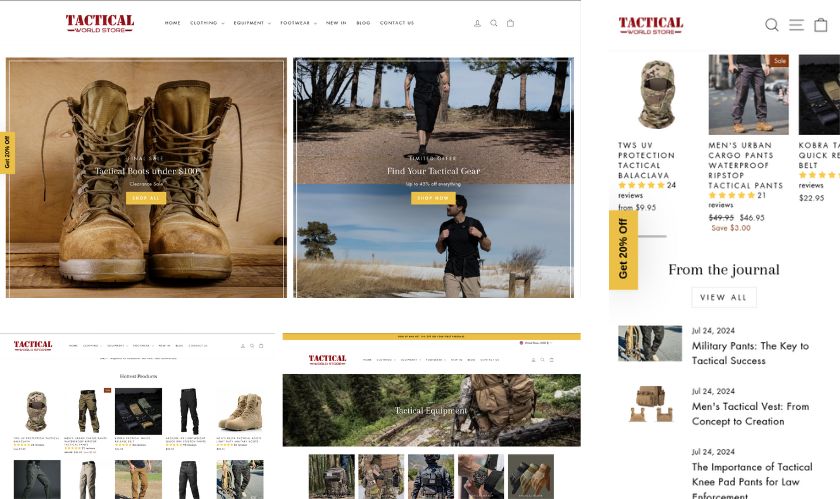Open TWS UV Protection Balaclava product image
Viewport: 840px width, 499px height.
tap(650, 94)
